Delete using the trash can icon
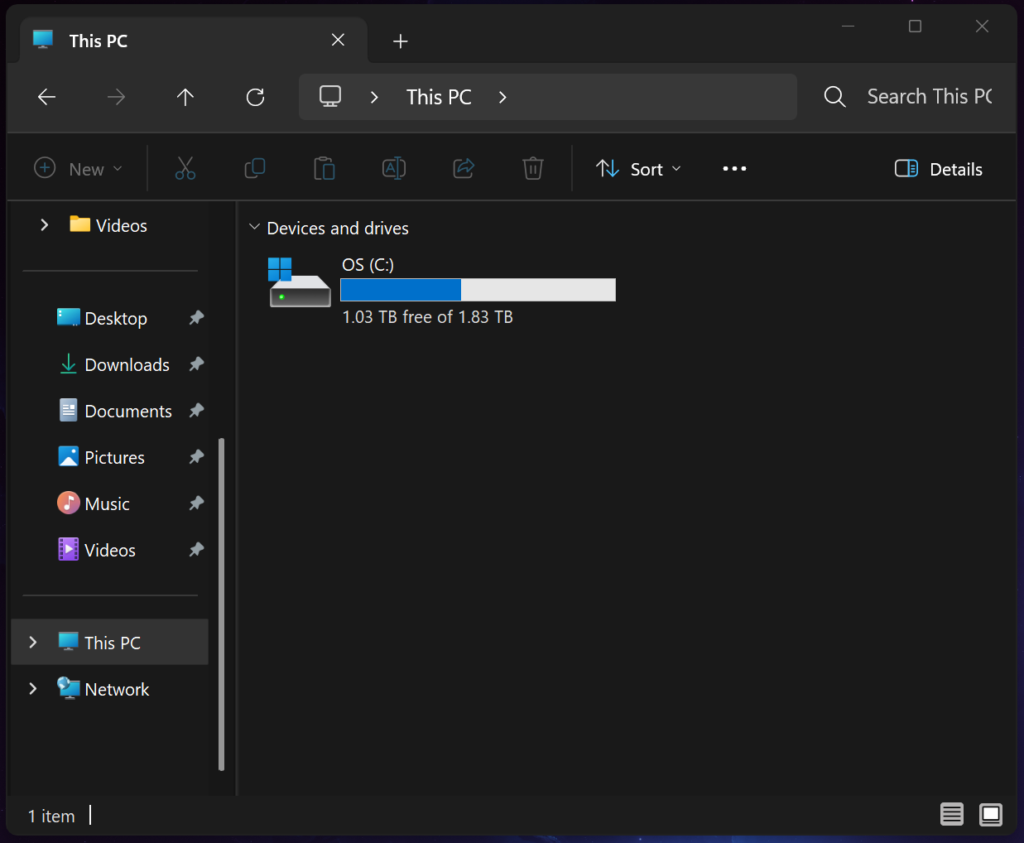The image size is (1024, 843). coord(533,168)
